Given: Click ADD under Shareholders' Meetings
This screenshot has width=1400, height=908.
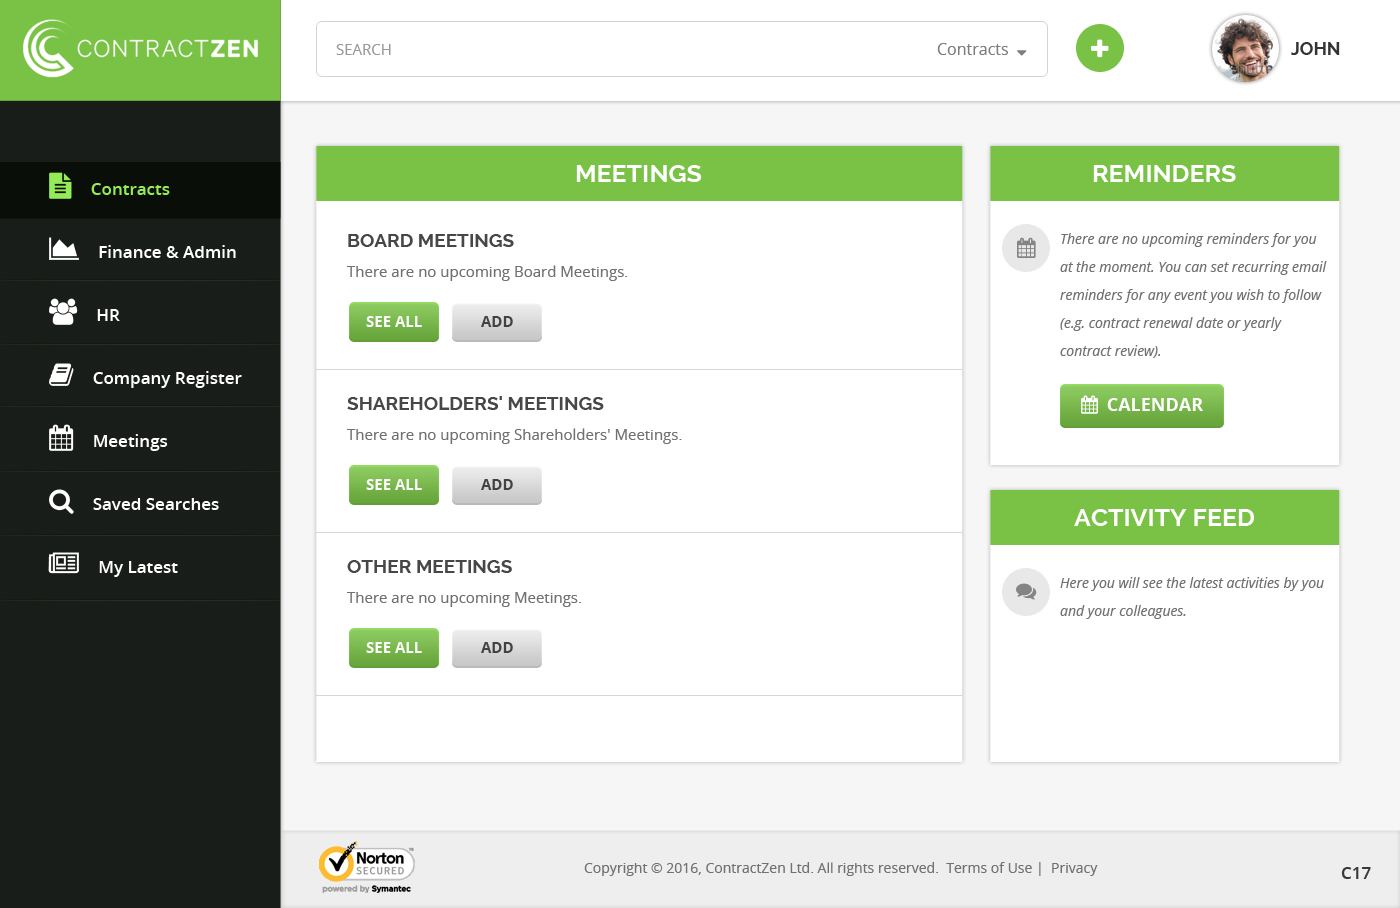Looking at the screenshot, I should point(496,484).
